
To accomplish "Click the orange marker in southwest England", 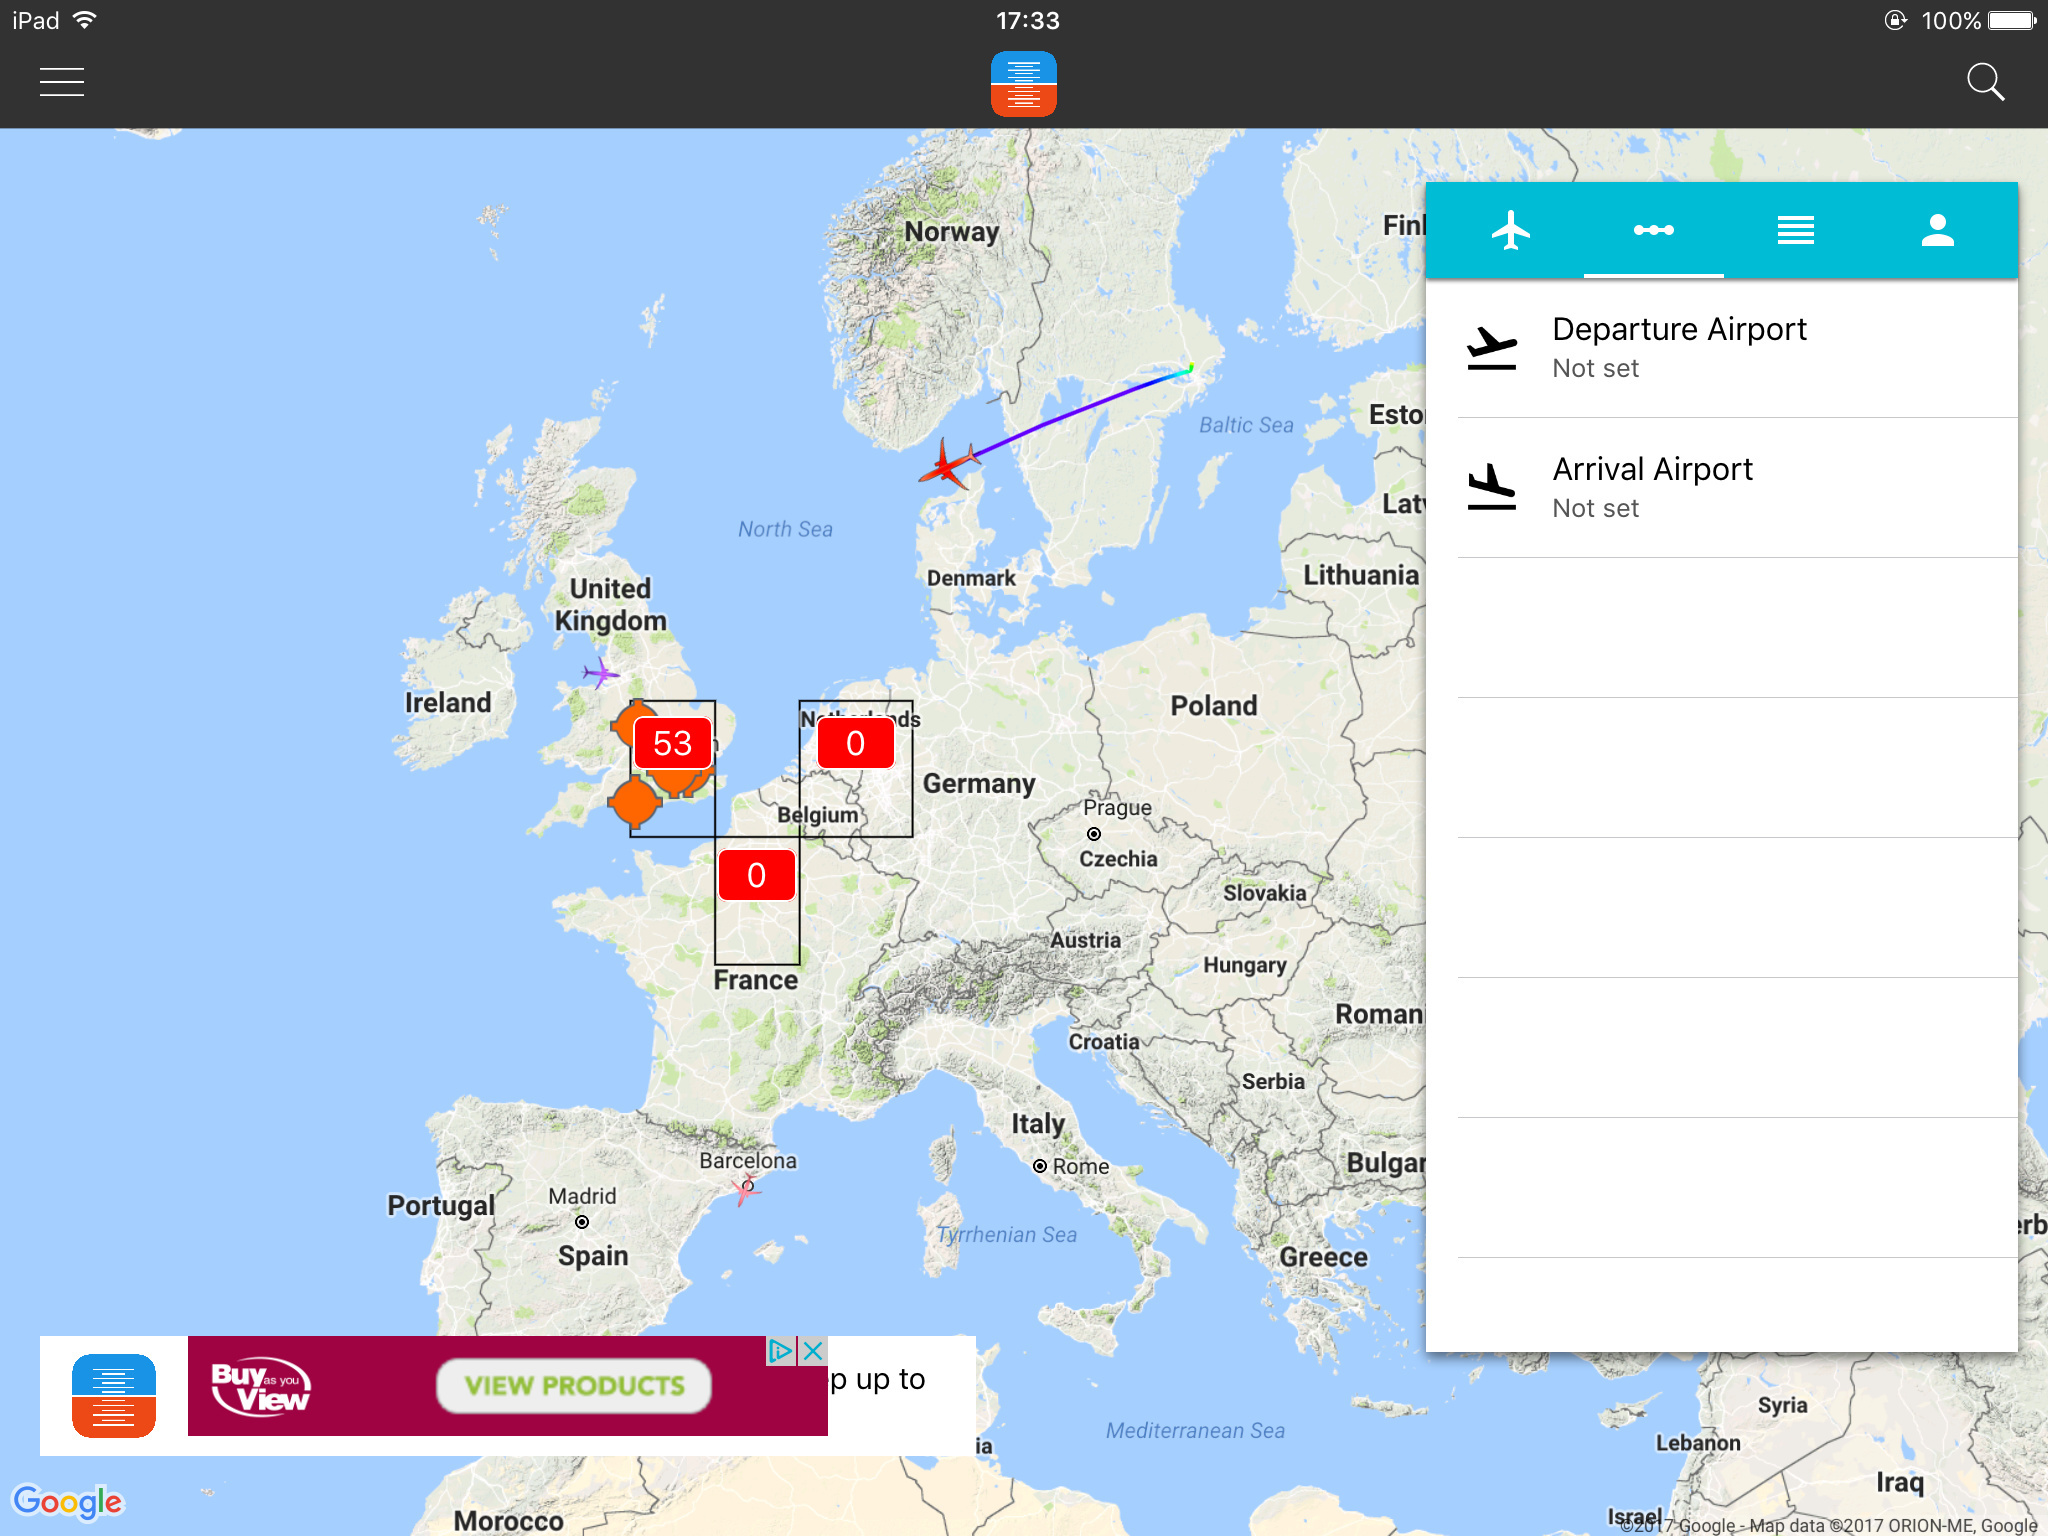I will (634, 801).
